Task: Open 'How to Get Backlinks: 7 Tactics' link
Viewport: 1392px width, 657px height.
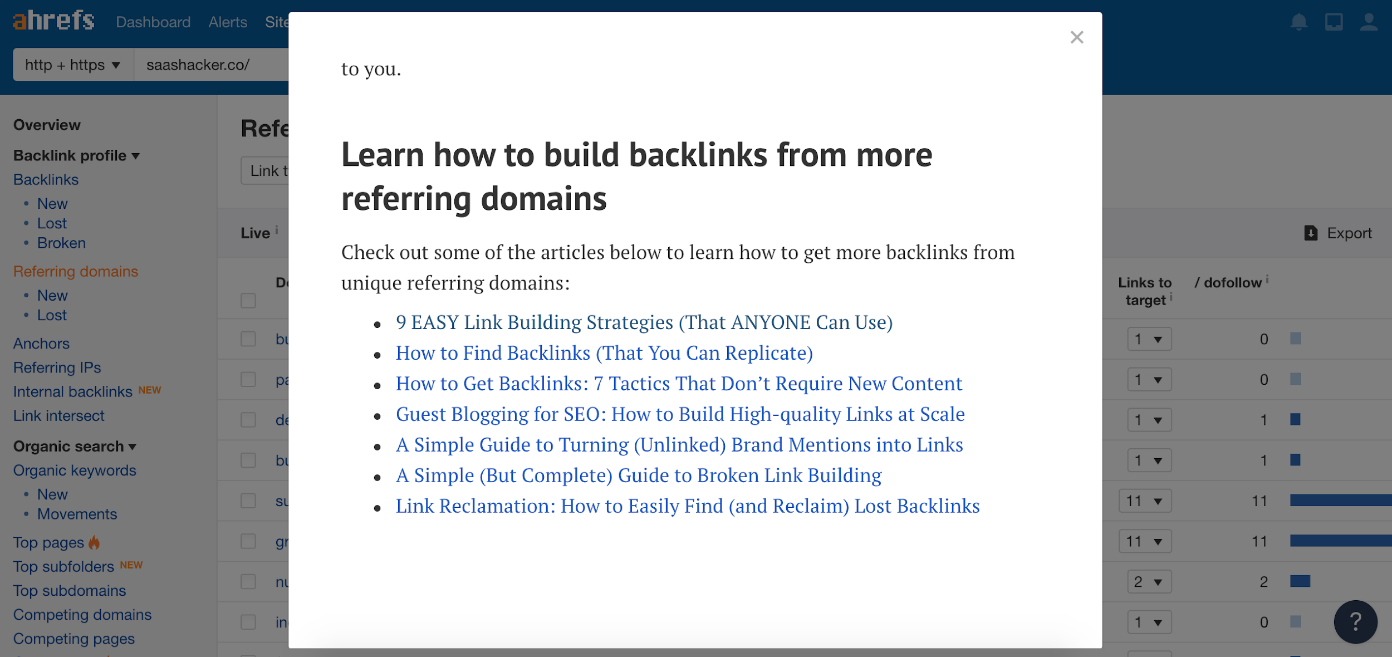Action: (x=679, y=384)
